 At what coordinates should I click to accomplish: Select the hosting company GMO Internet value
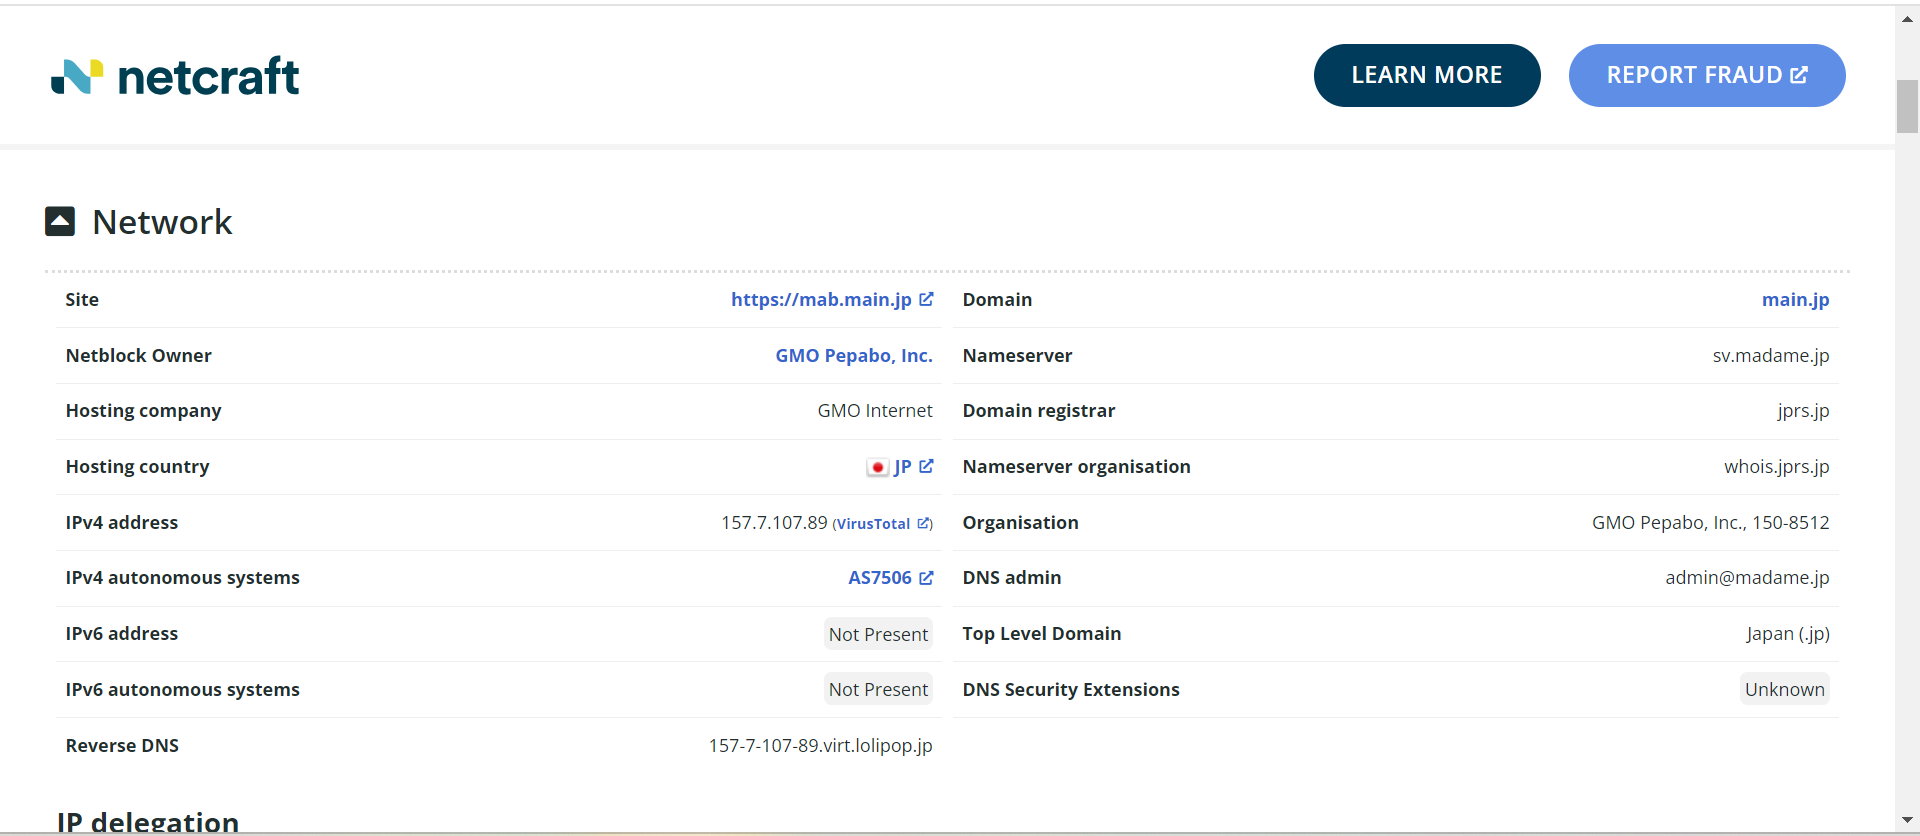pos(875,411)
